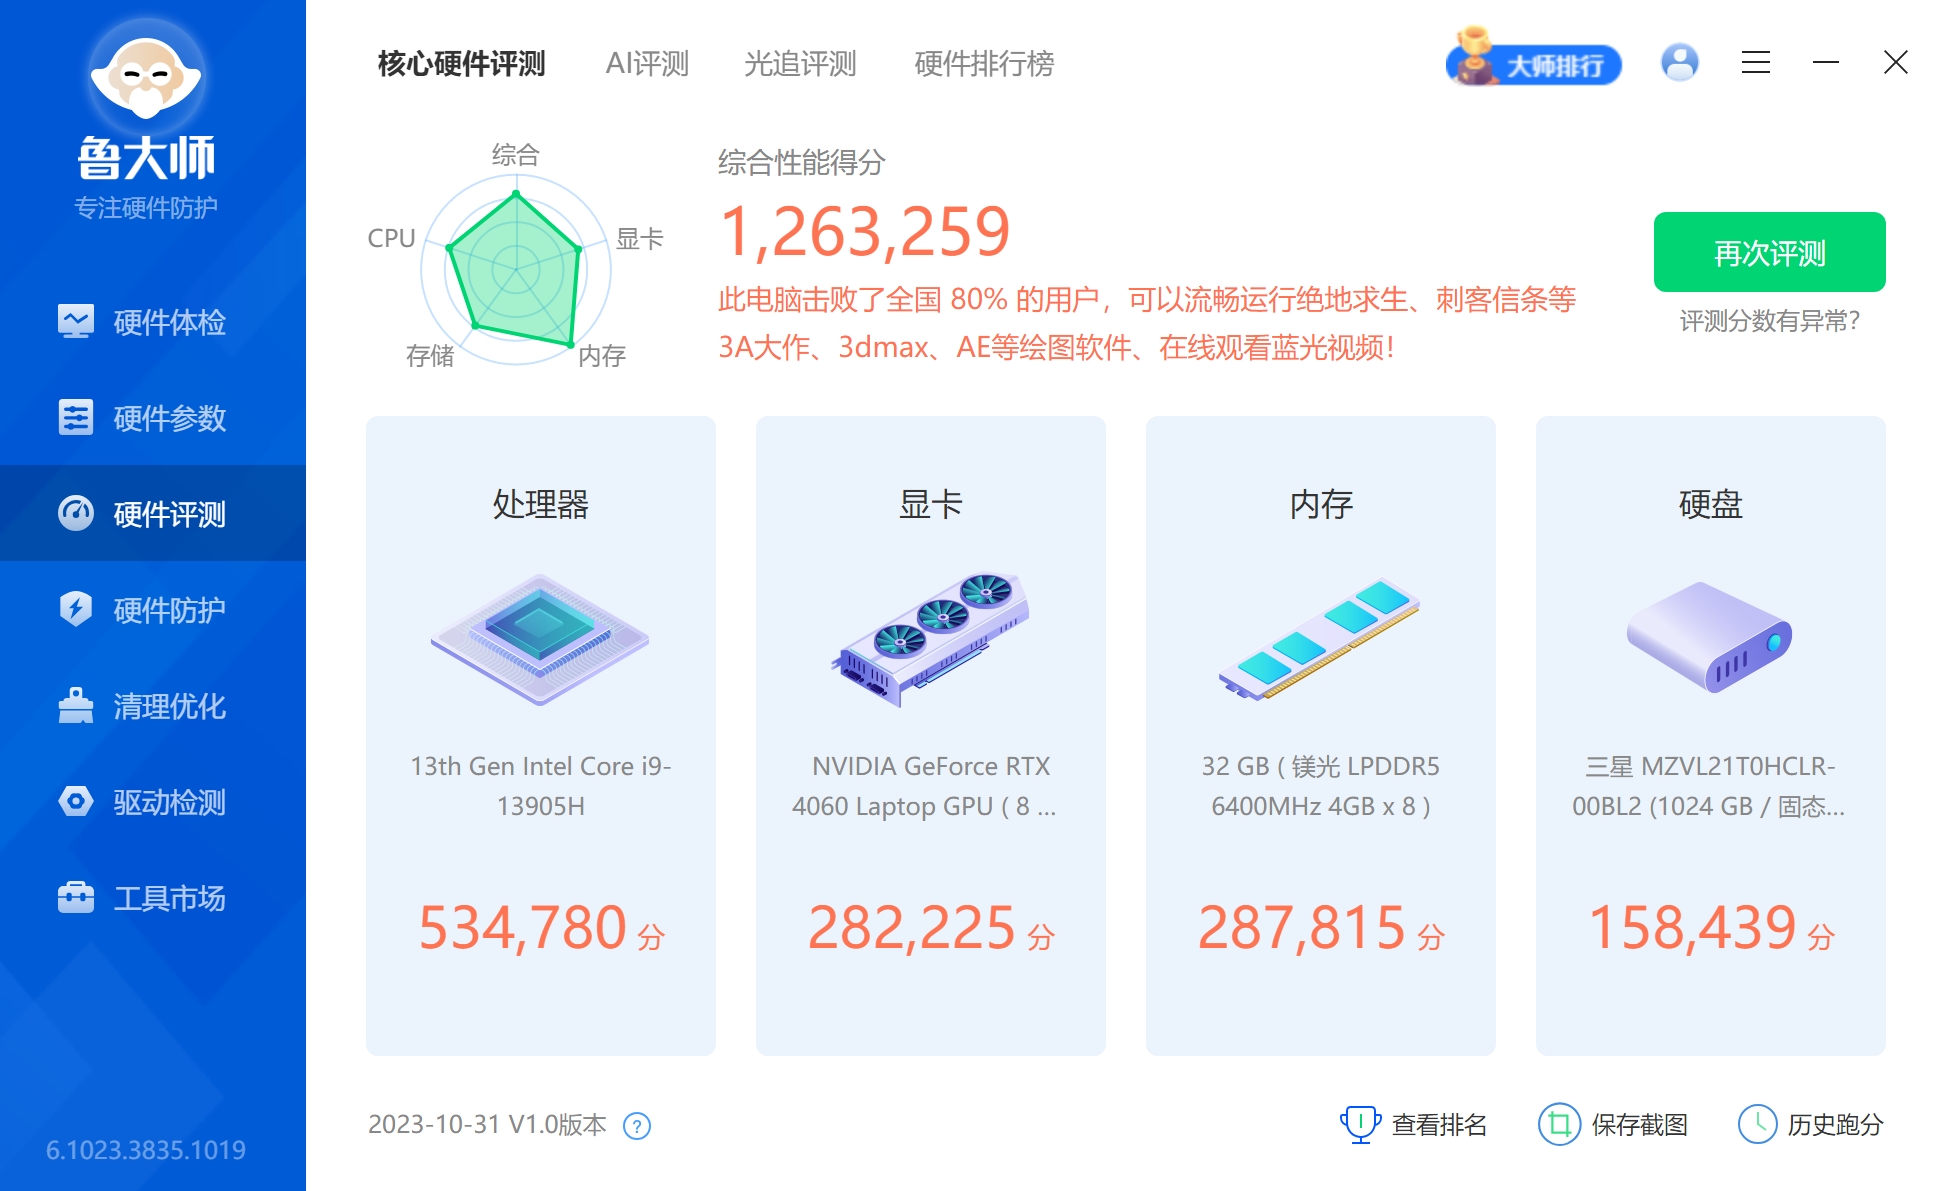This screenshot has width=1945, height=1191.
Task: Select 硬件体检 in the sidebar
Action: point(153,322)
